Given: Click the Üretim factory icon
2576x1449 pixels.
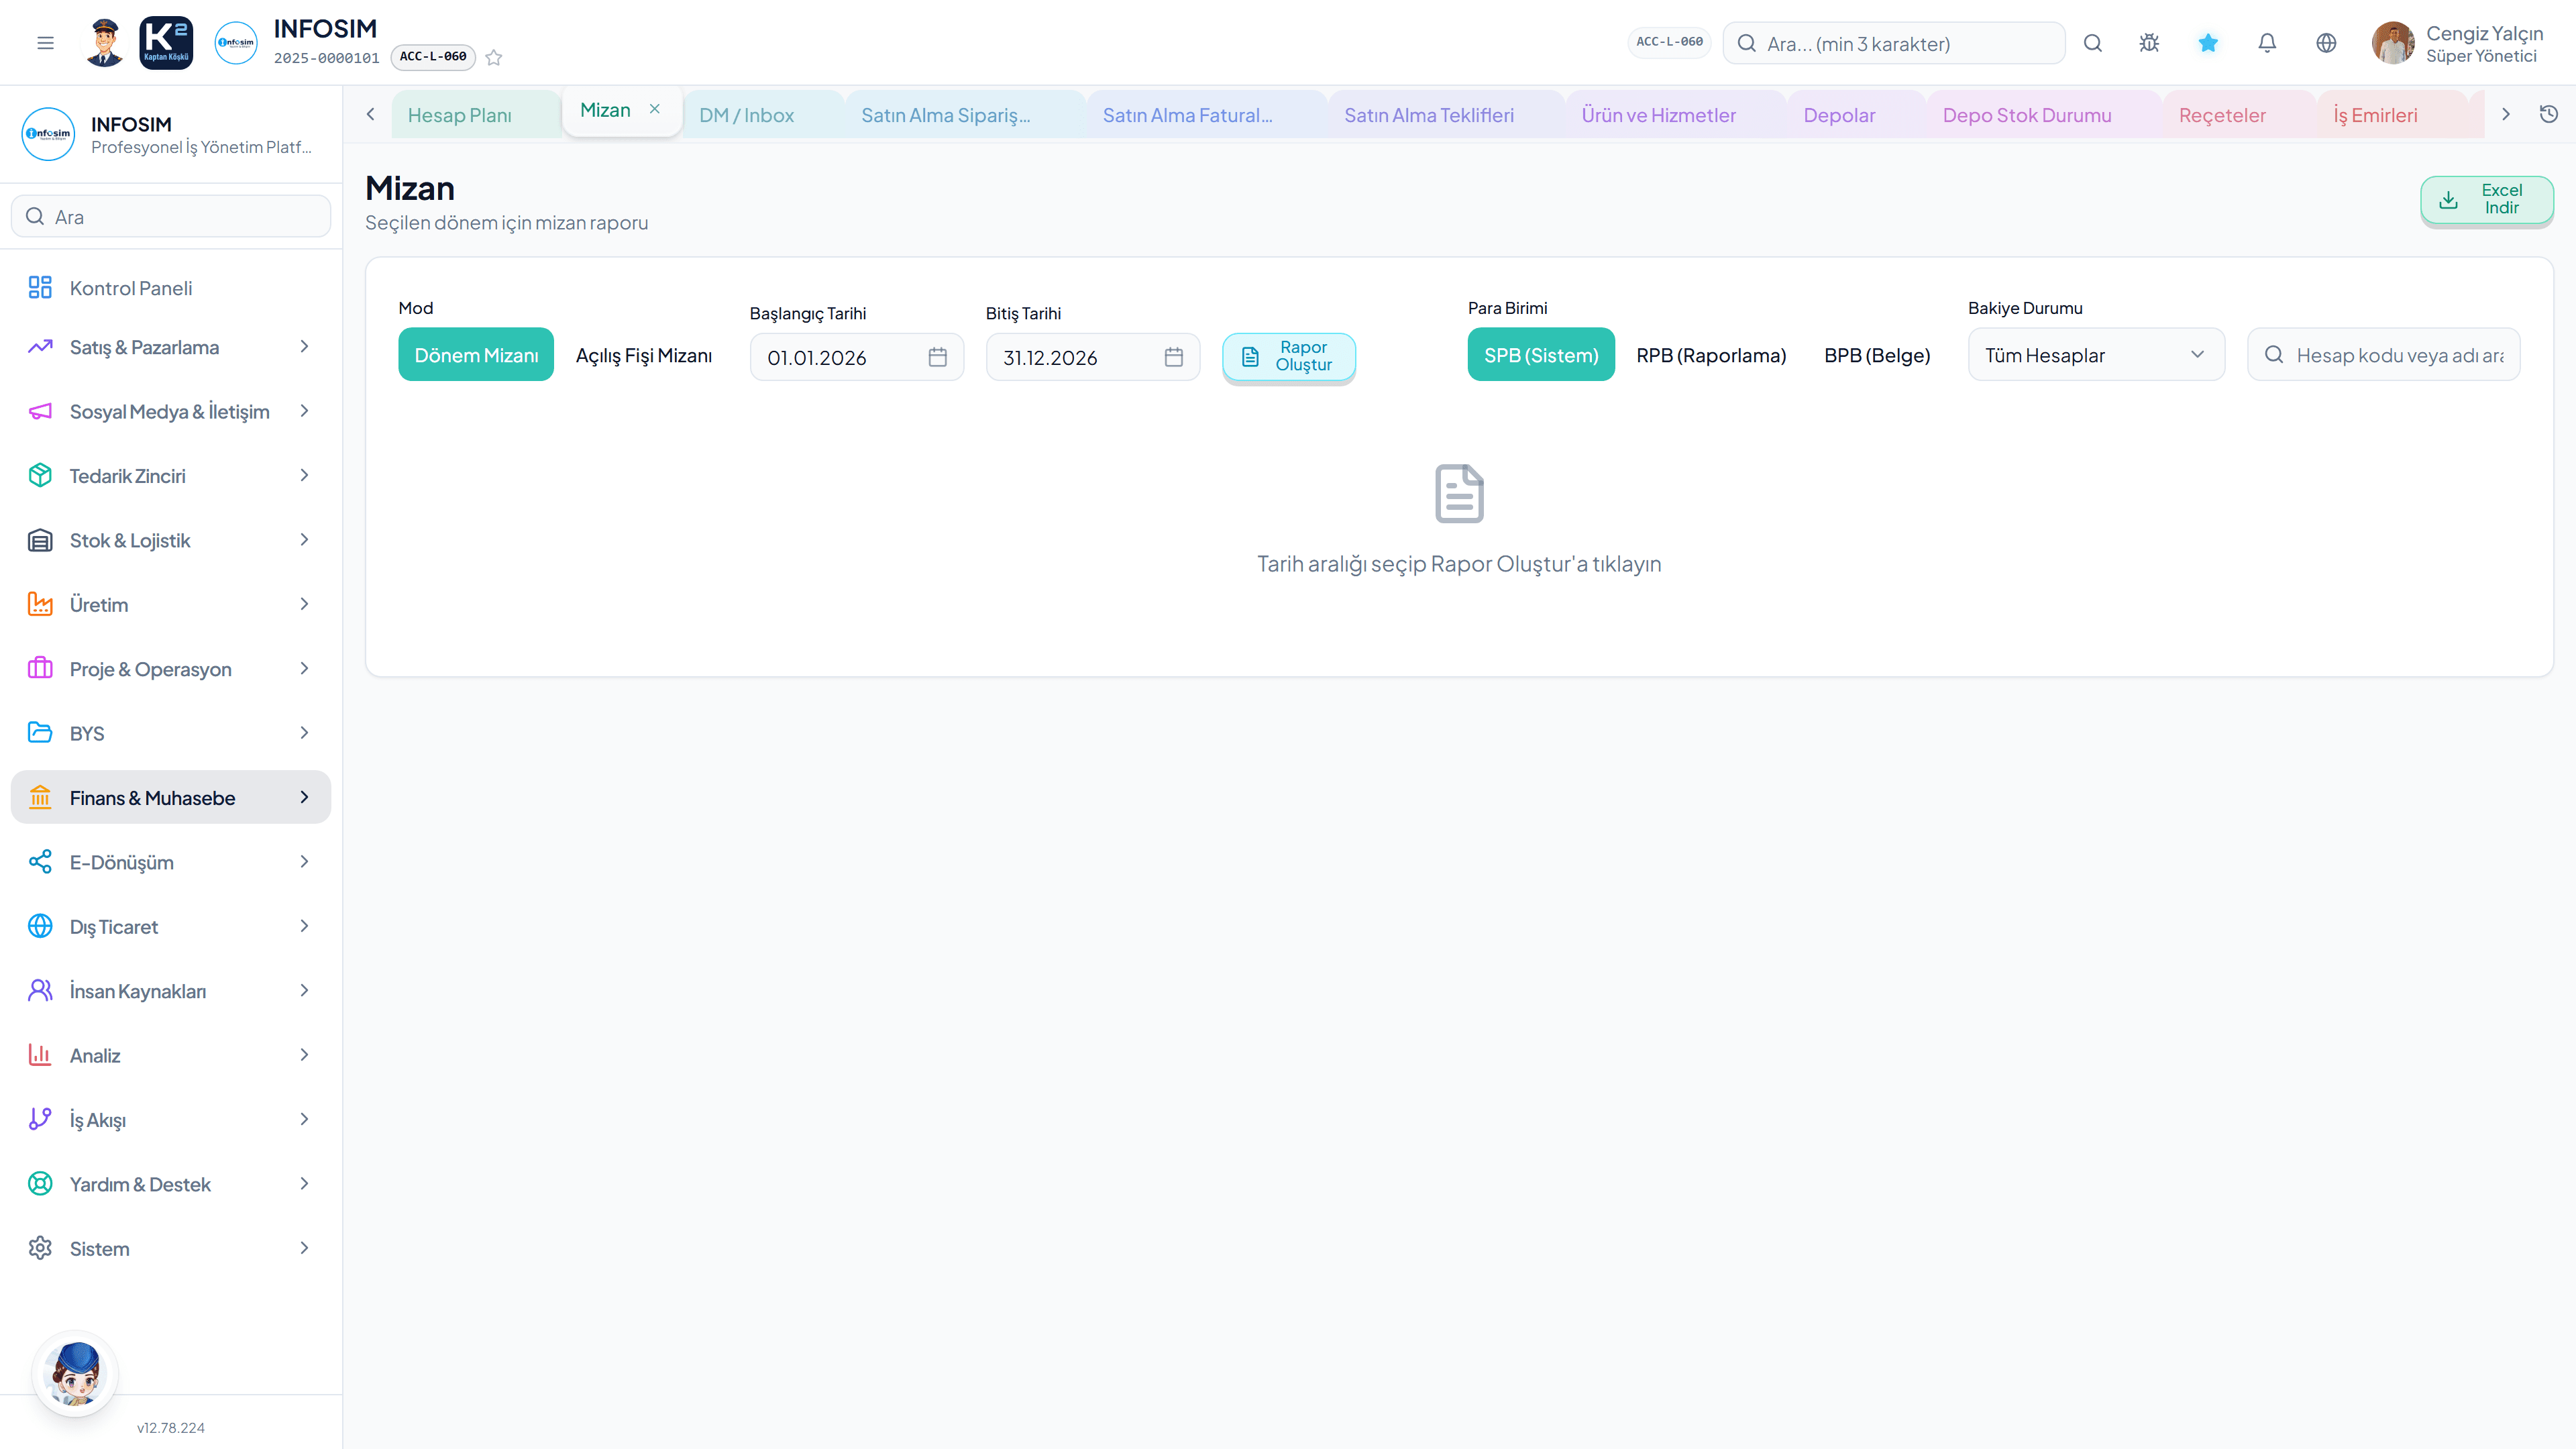Looking at the screenshot, I should tap(40, 604).
